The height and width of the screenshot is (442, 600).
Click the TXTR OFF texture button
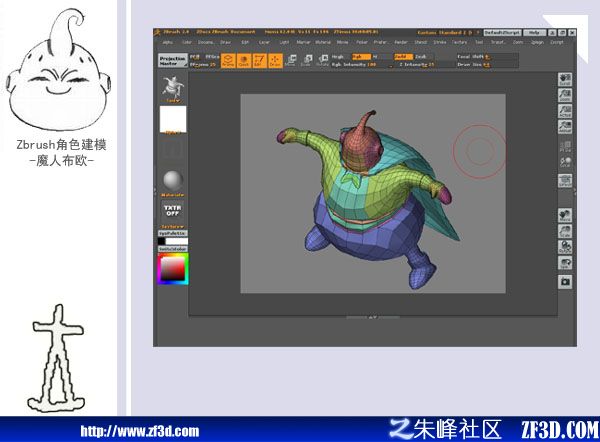pos(173,210)
